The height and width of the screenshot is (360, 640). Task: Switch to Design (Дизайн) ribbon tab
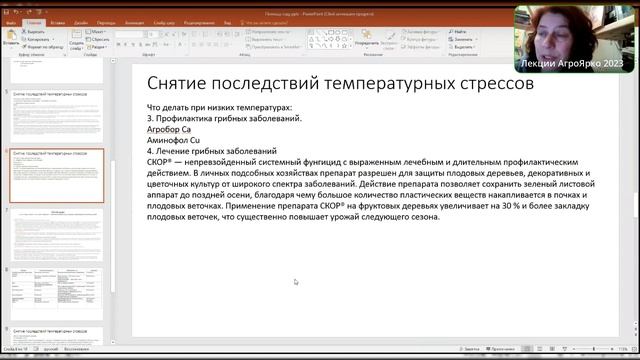click(81, 23)
